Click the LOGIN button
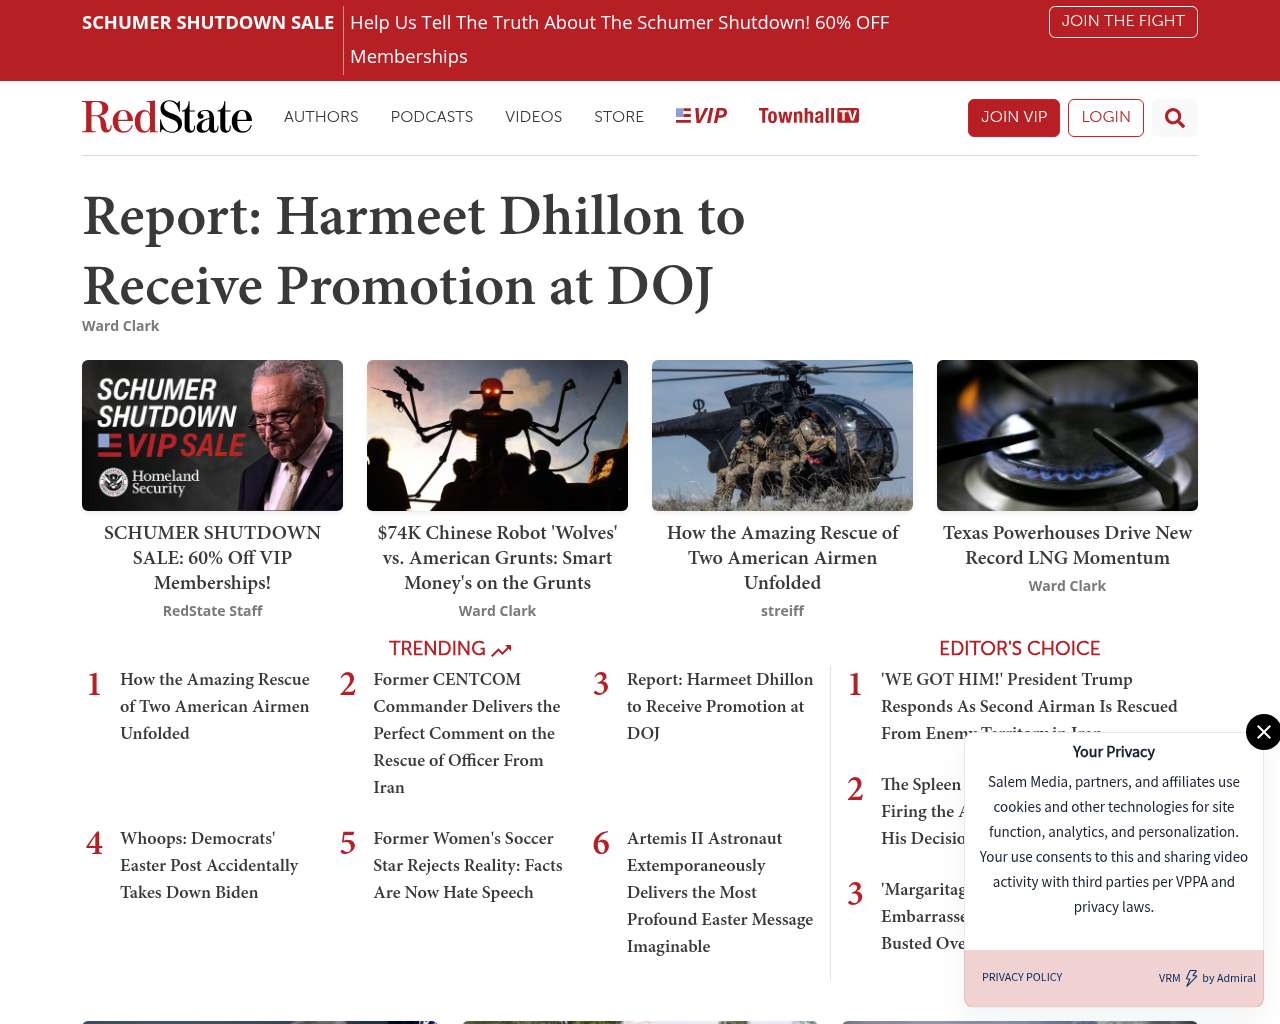Screen dimensions: 1280x1024 1106,118
